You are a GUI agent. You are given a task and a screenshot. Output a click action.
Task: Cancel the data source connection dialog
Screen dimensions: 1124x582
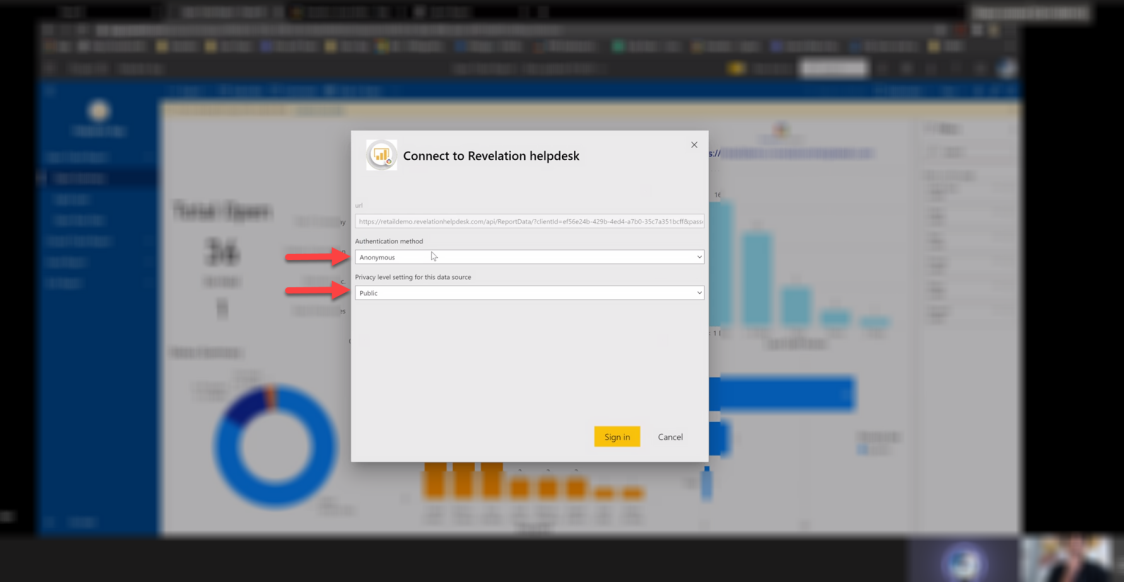[x=670, y=436]
